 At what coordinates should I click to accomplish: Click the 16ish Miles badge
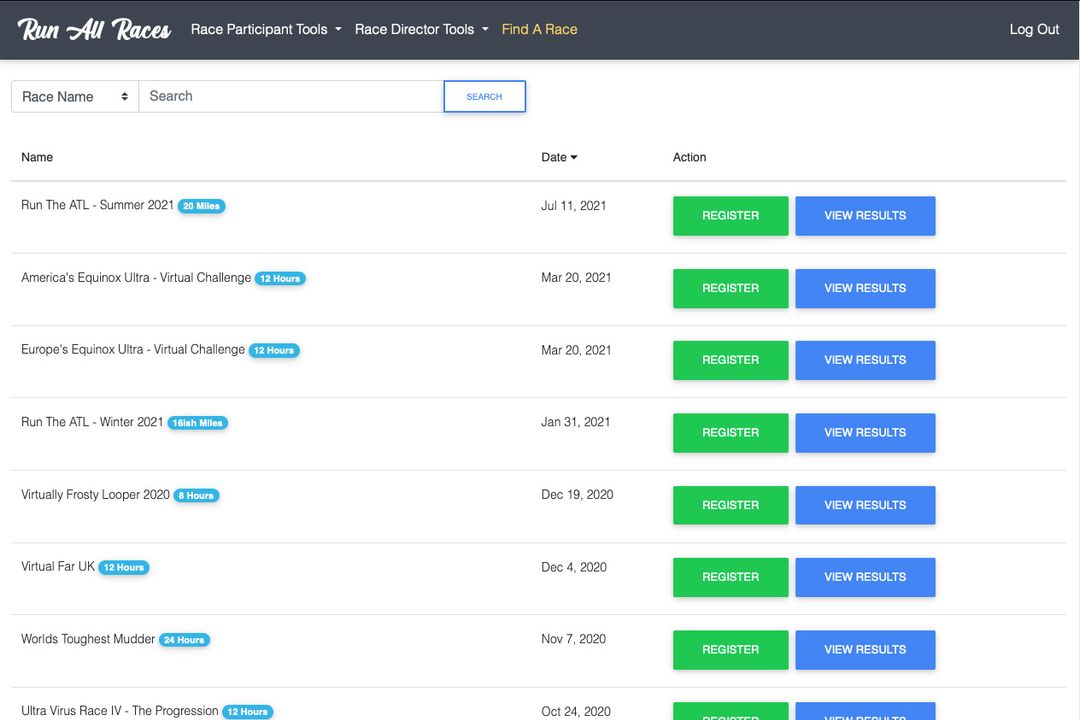197,422
